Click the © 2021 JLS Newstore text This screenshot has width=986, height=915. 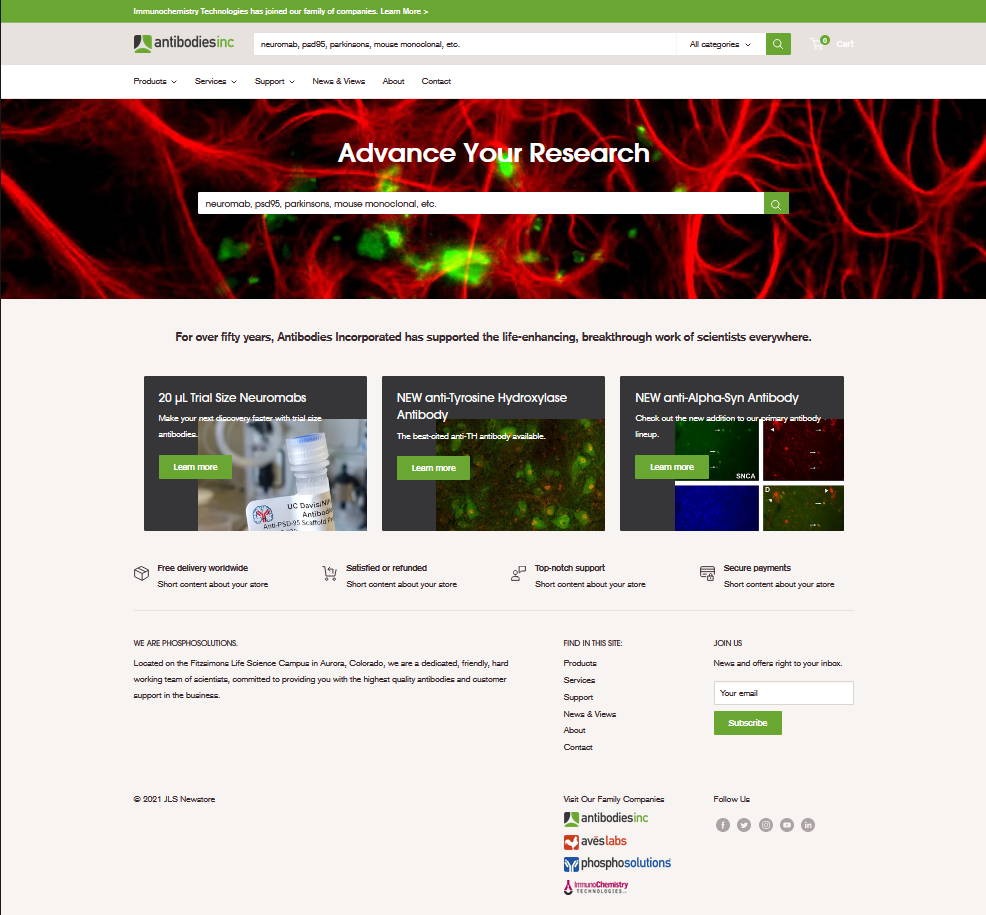pos(174,799)
